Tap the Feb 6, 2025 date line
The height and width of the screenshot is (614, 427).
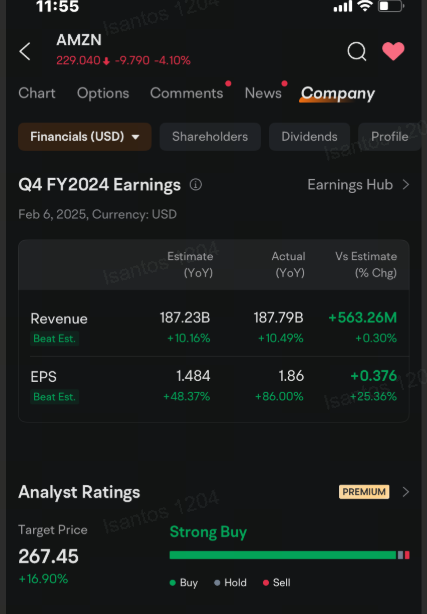coord(98,215)
